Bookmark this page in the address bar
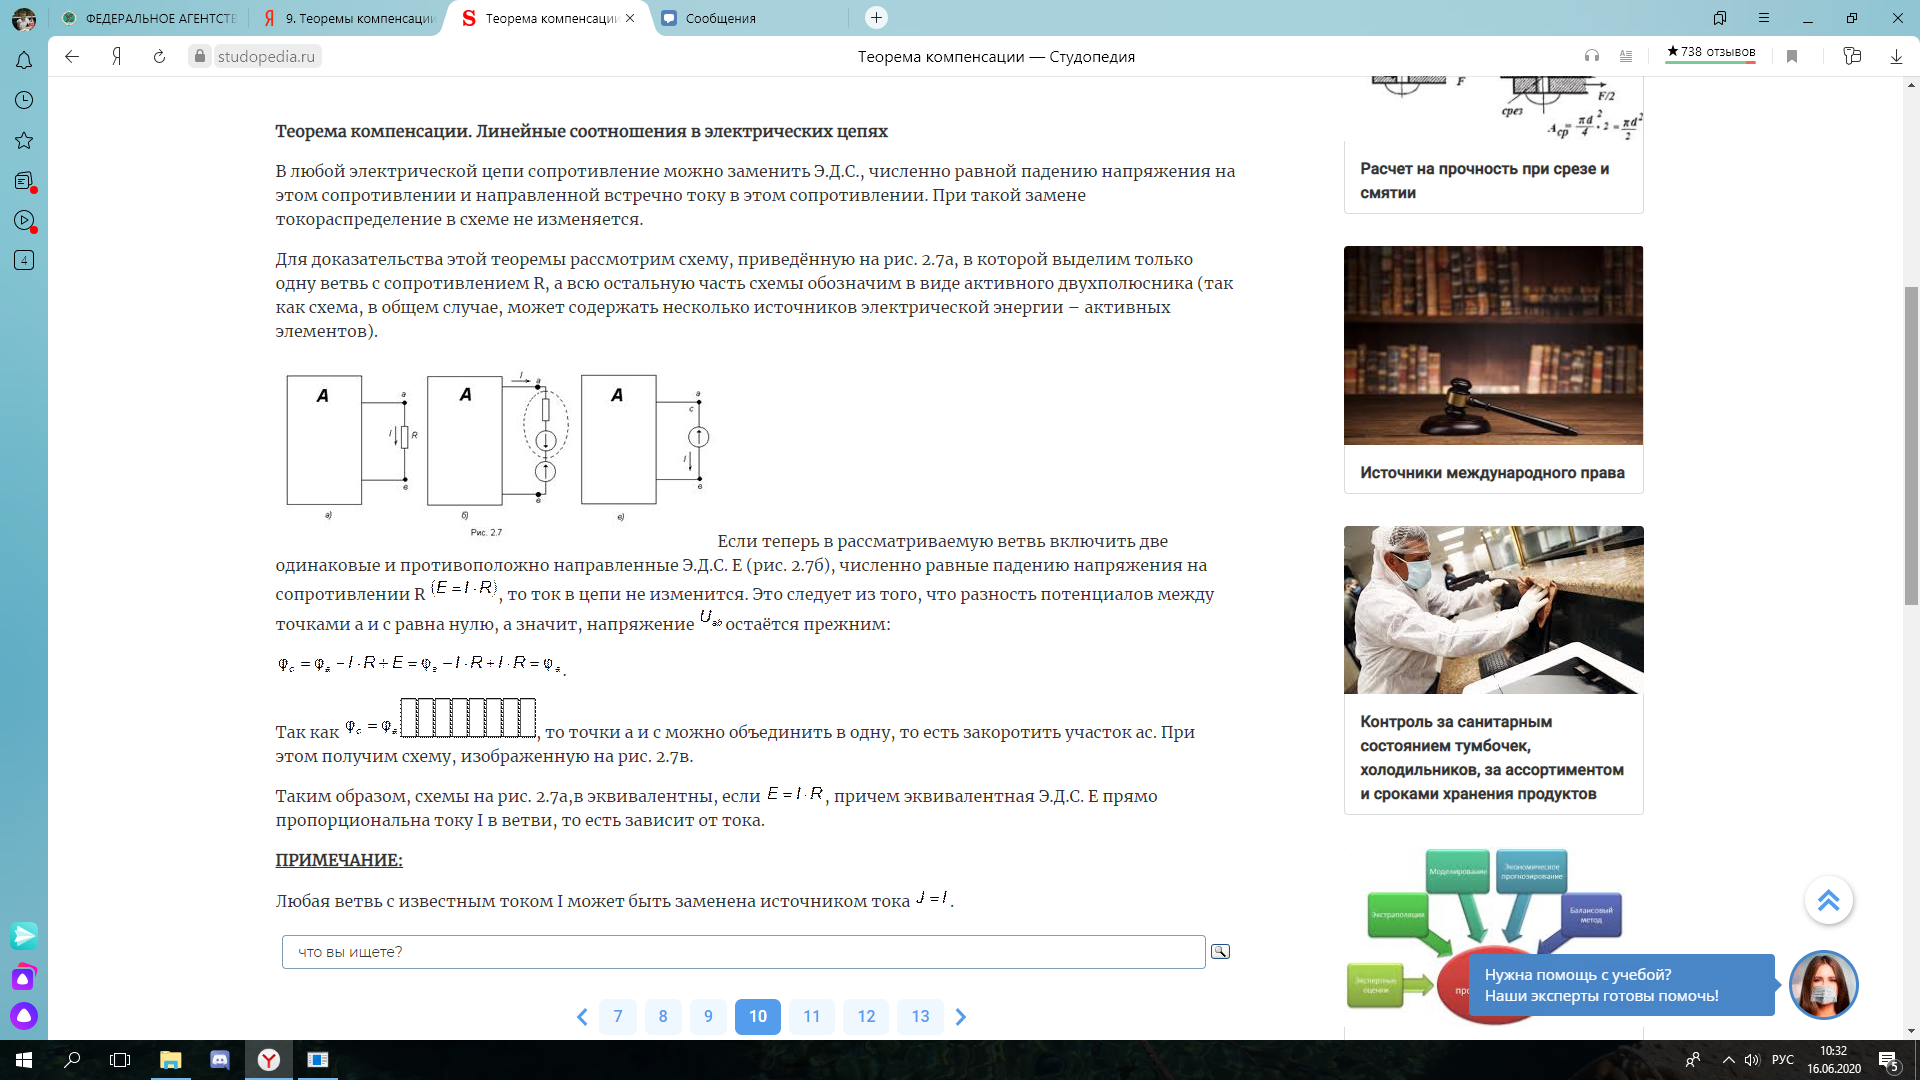The image size is (1920, 1080). (x=1792, y=56)
